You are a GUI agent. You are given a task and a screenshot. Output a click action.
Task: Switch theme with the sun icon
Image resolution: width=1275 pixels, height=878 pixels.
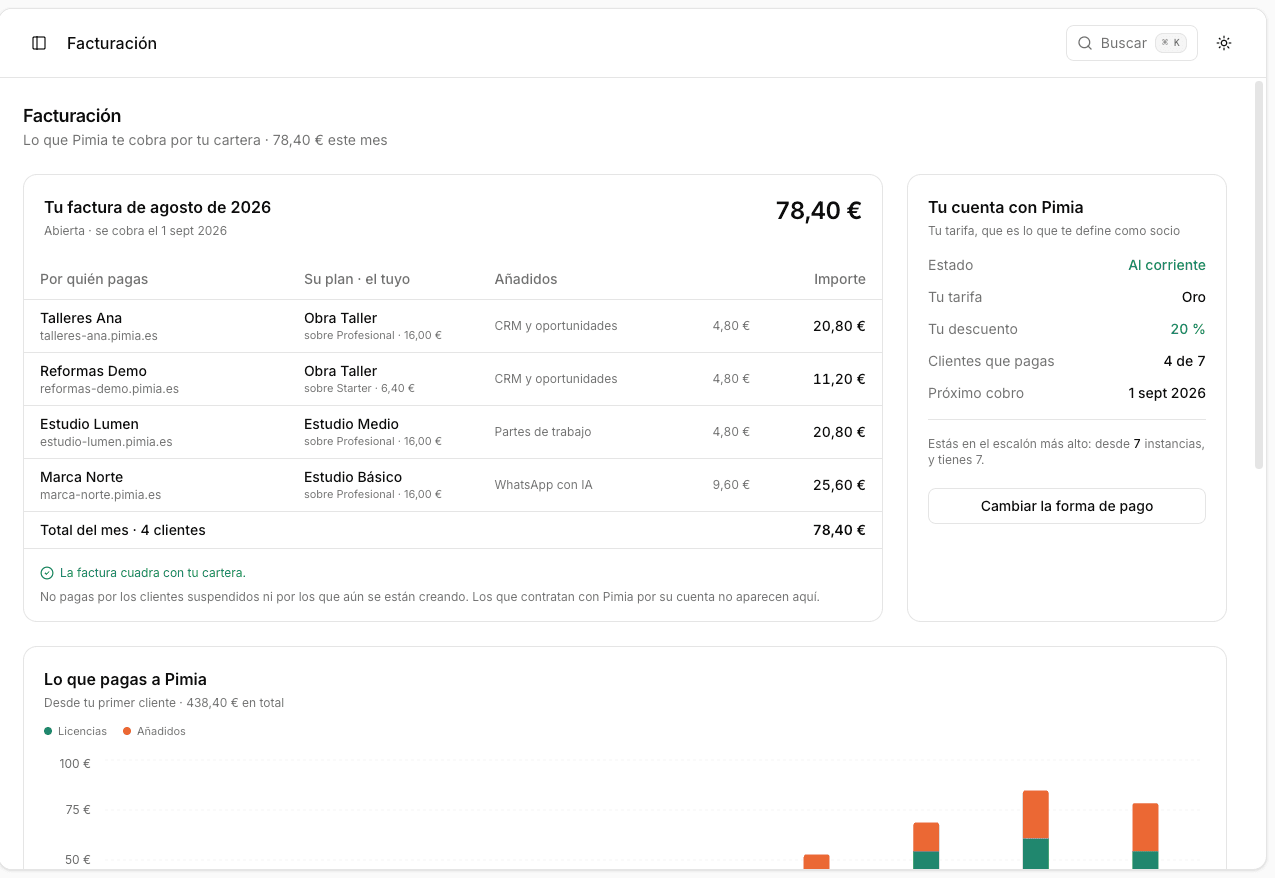(1224, 43)
